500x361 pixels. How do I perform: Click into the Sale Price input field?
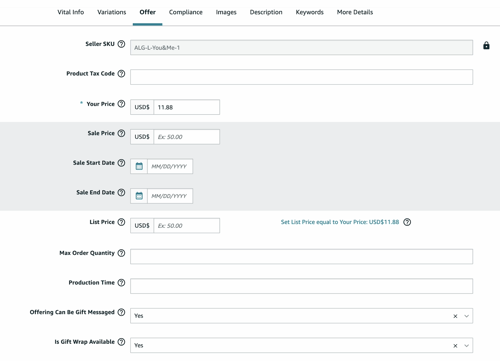click(x=186, y=137)
